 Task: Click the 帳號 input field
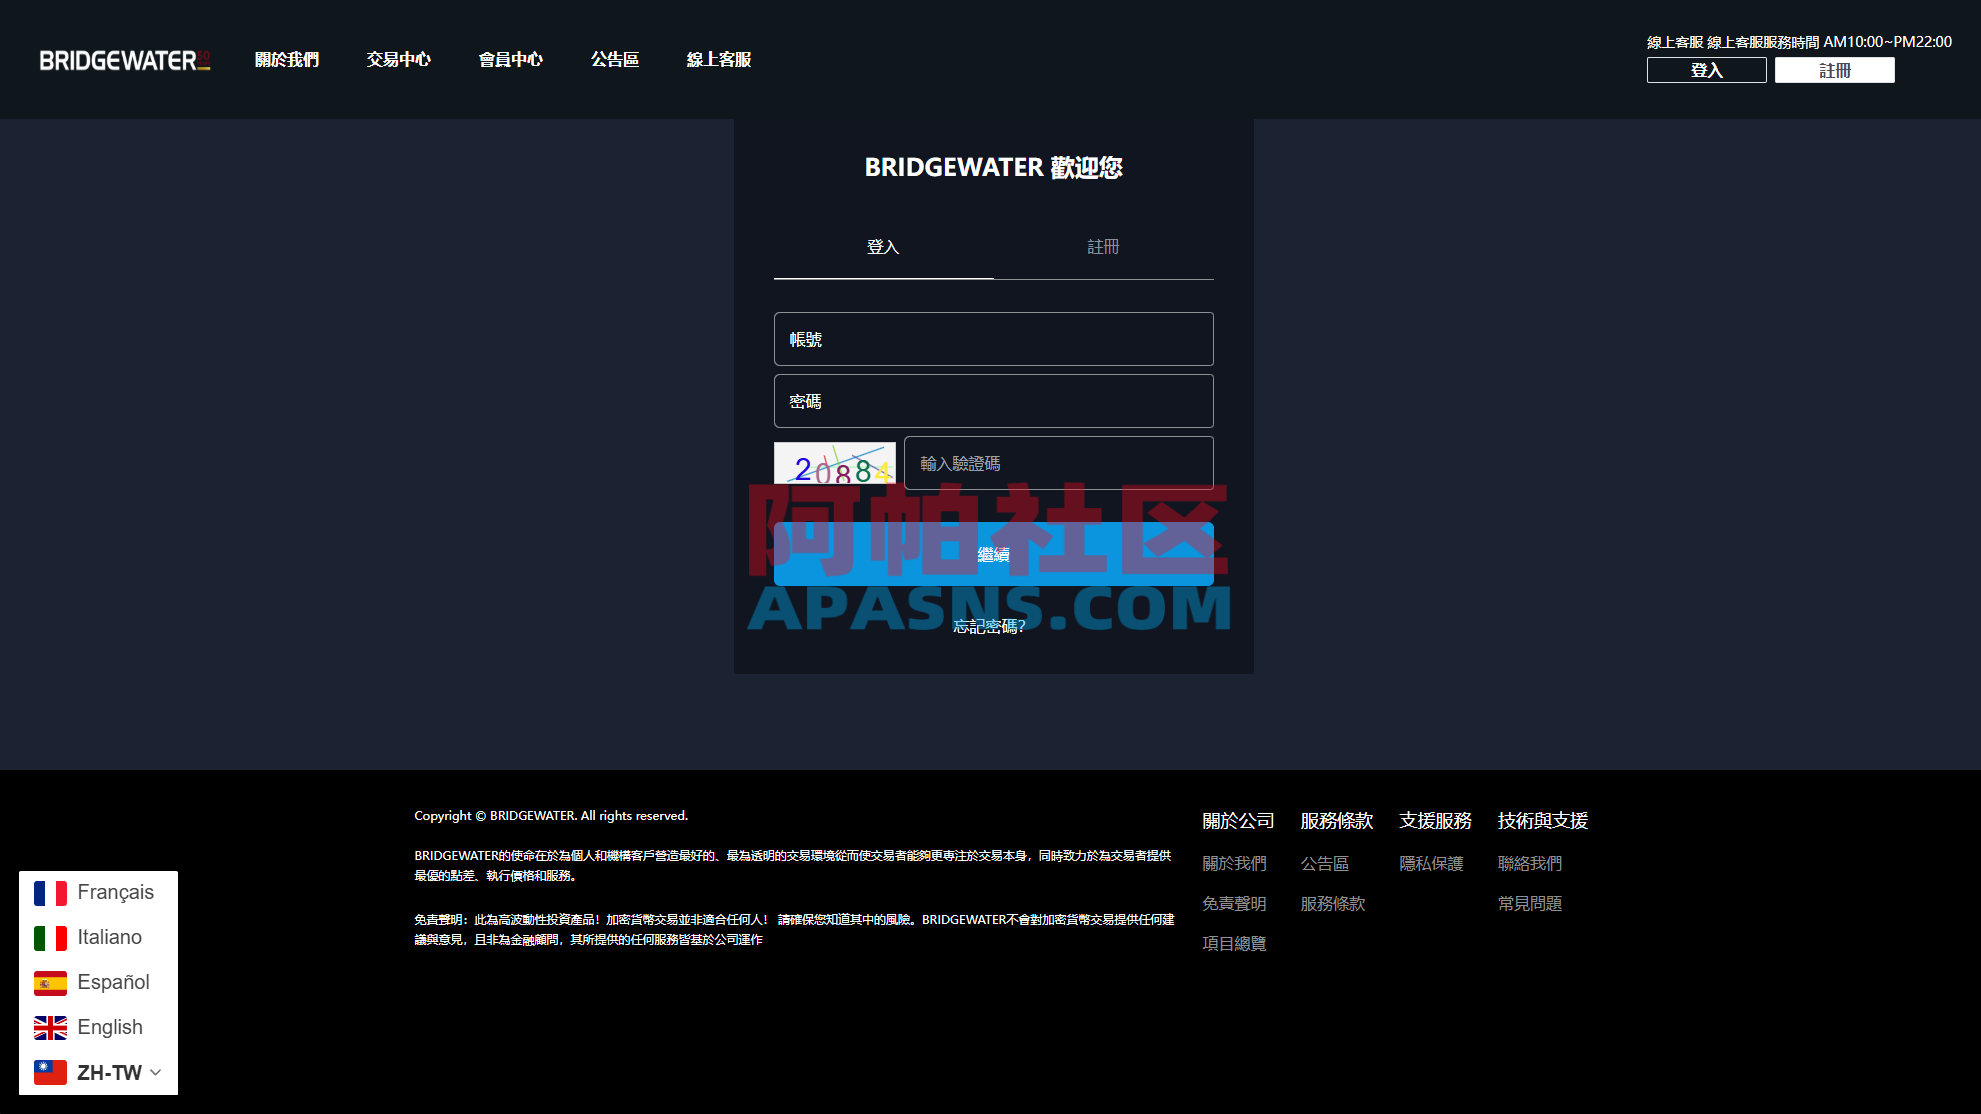[x=993, y=339]
